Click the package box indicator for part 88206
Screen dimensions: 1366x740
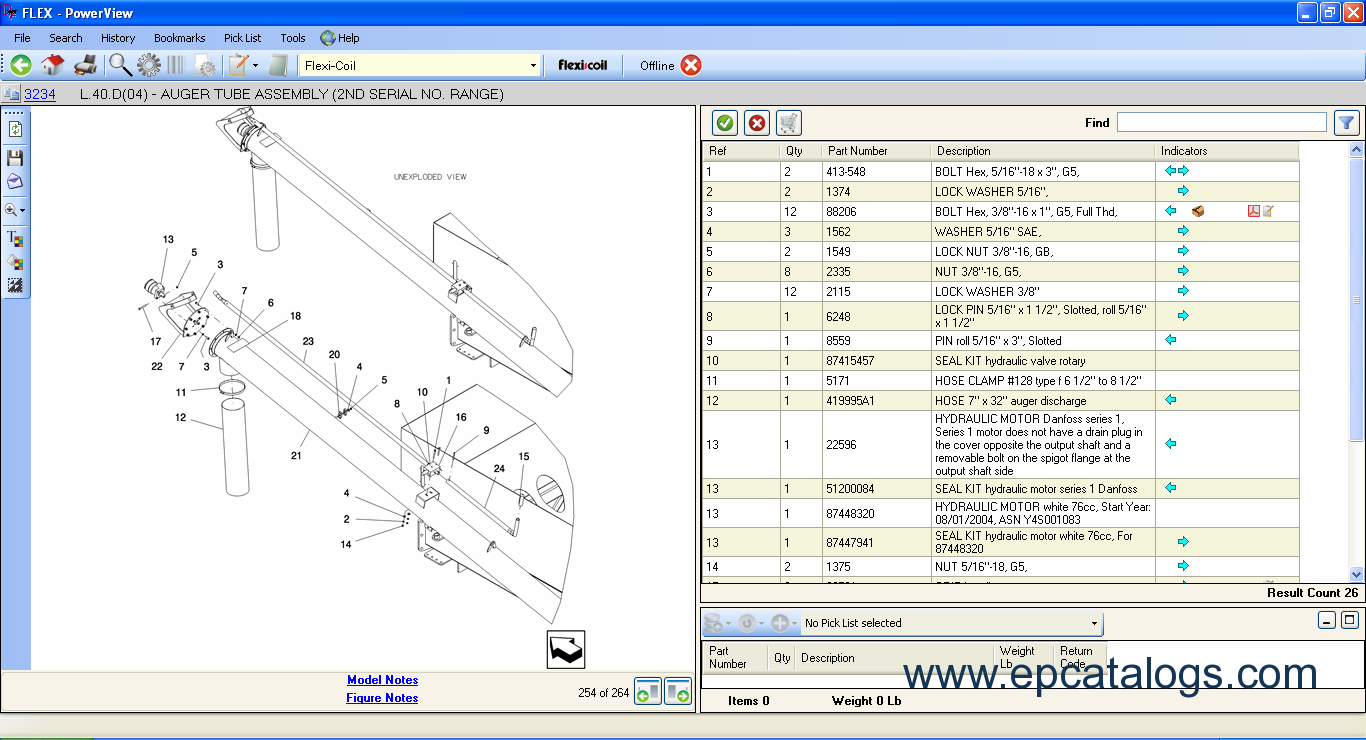tap(1198, 211)
